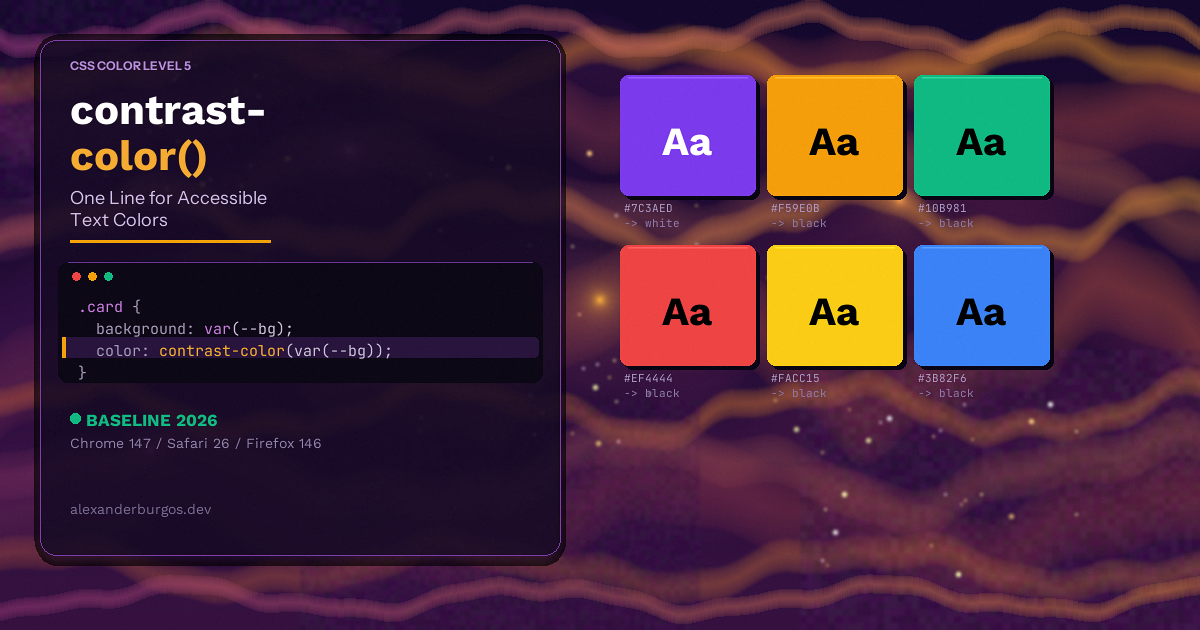Click the browser versions line 'Chrome 147 / Safari 26'
Image resolution: width=1200 pixels, height=630 pixels.
(x=196, y=443)
